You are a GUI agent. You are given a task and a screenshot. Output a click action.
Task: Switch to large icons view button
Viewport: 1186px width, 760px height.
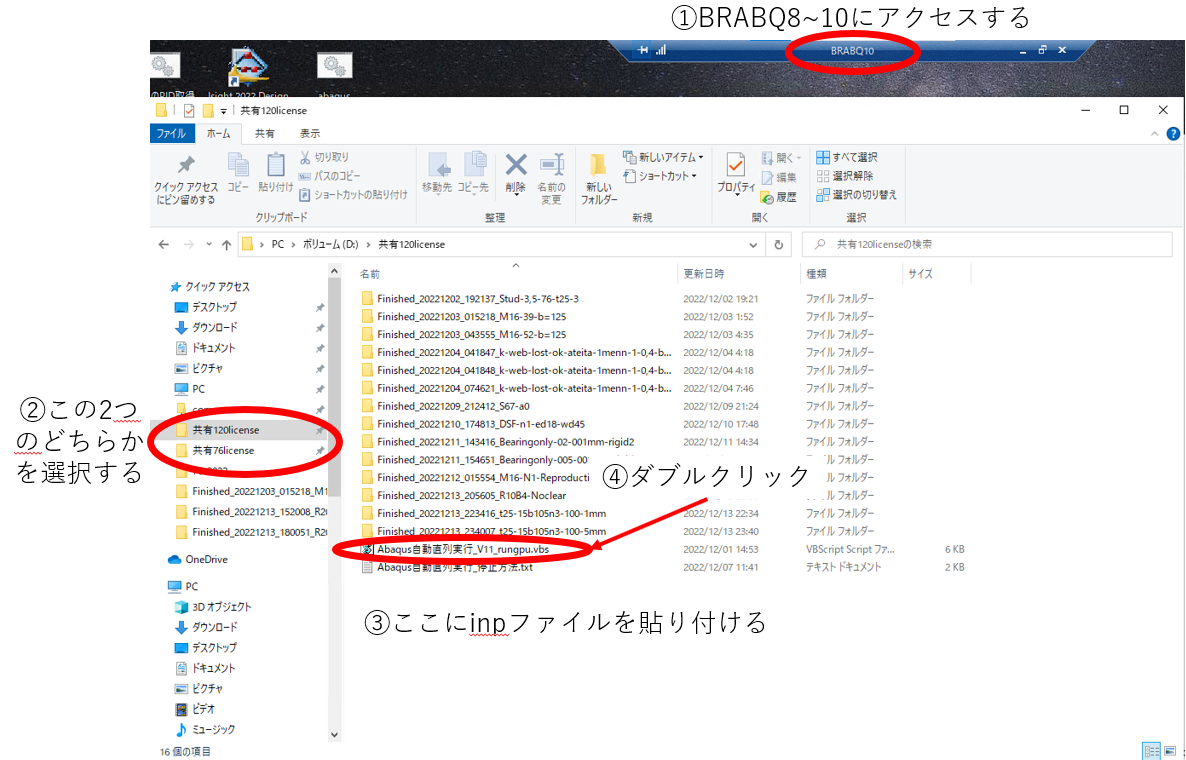click(1169, 751)
